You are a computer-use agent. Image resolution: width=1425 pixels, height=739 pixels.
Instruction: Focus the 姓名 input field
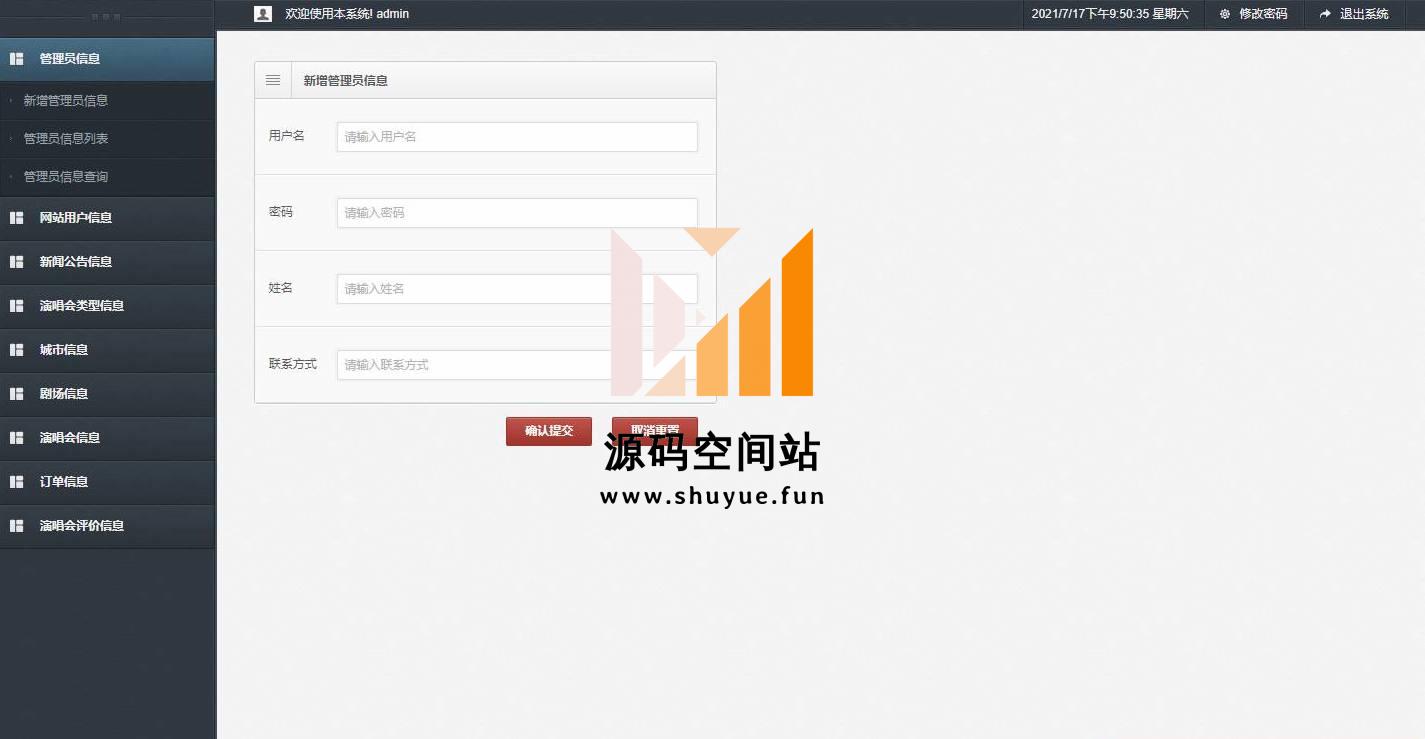[x=517, y=289]
